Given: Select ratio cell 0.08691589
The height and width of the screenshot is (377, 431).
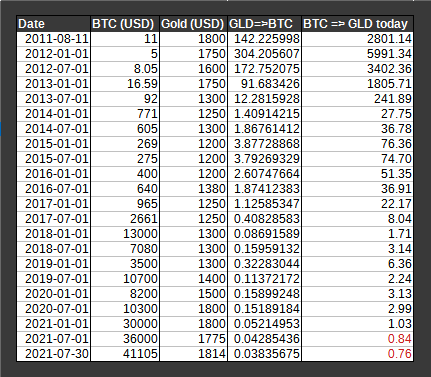Looking at the screenshot, I should tap(265, 234).
